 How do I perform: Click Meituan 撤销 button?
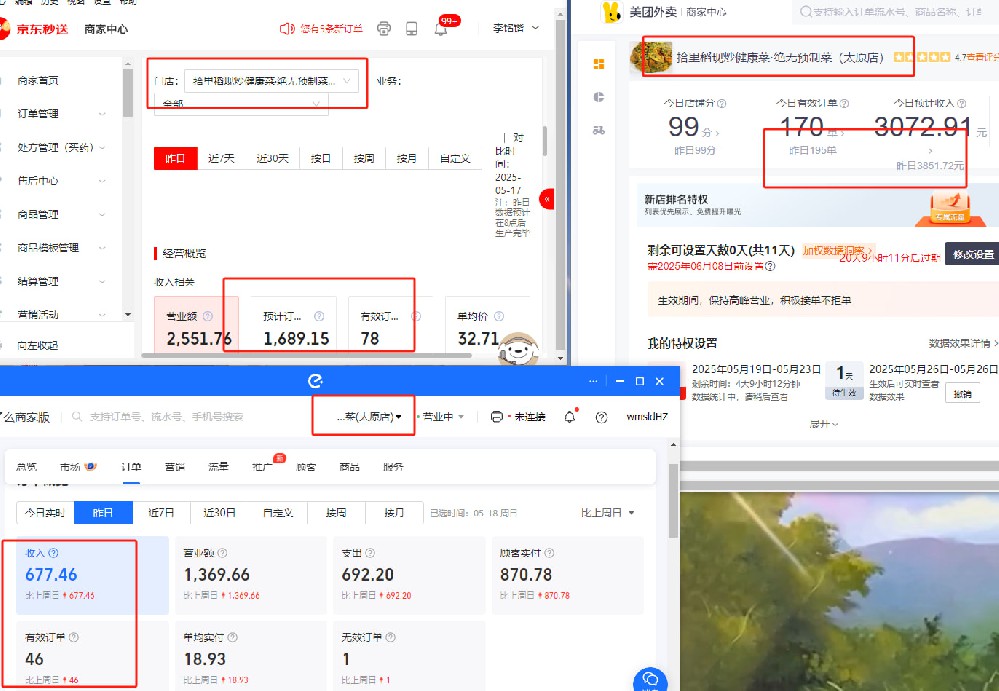click(961, 394)
